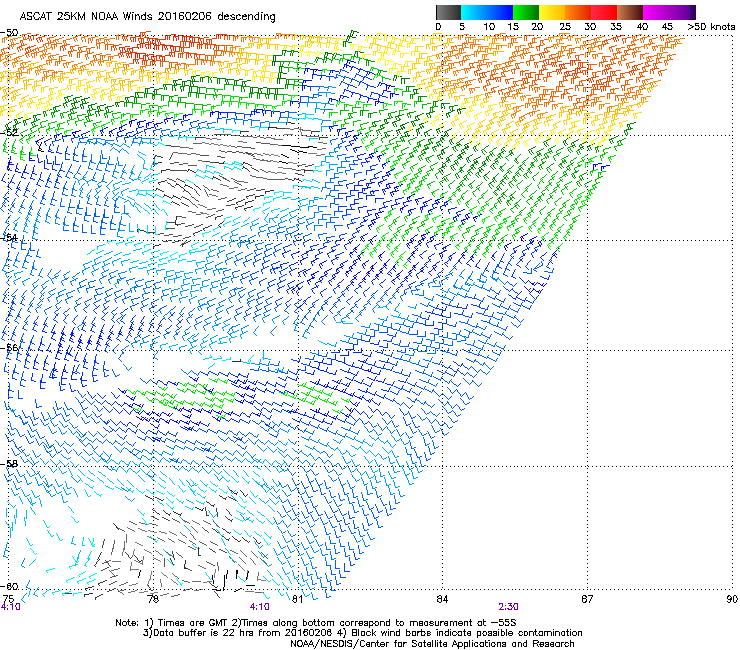Click the '75' longitude label
The width and height of the screenshot is (740, 650).
[8, 599]
